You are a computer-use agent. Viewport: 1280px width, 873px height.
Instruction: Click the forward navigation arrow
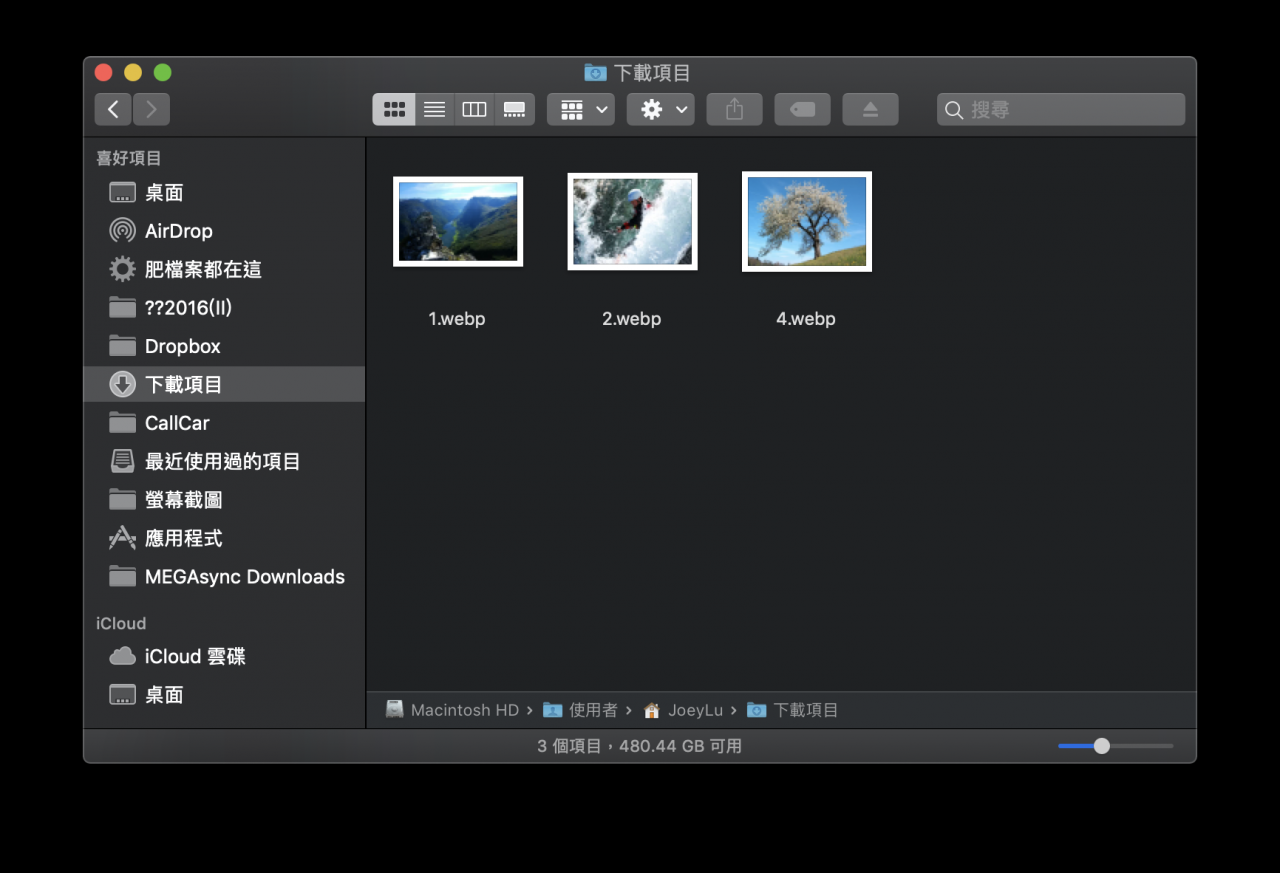point(151,109)
